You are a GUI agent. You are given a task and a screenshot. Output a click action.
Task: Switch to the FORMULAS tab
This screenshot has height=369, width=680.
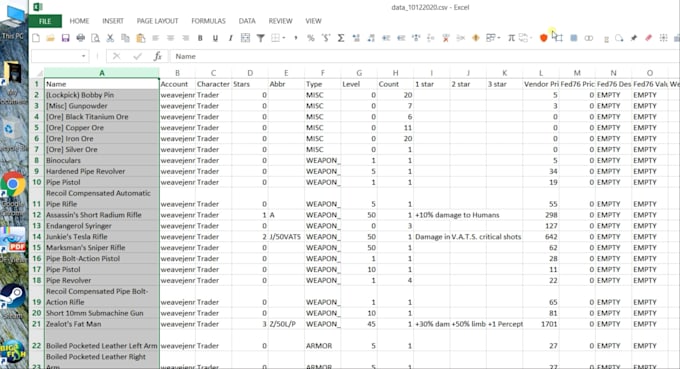click(209, 21)
